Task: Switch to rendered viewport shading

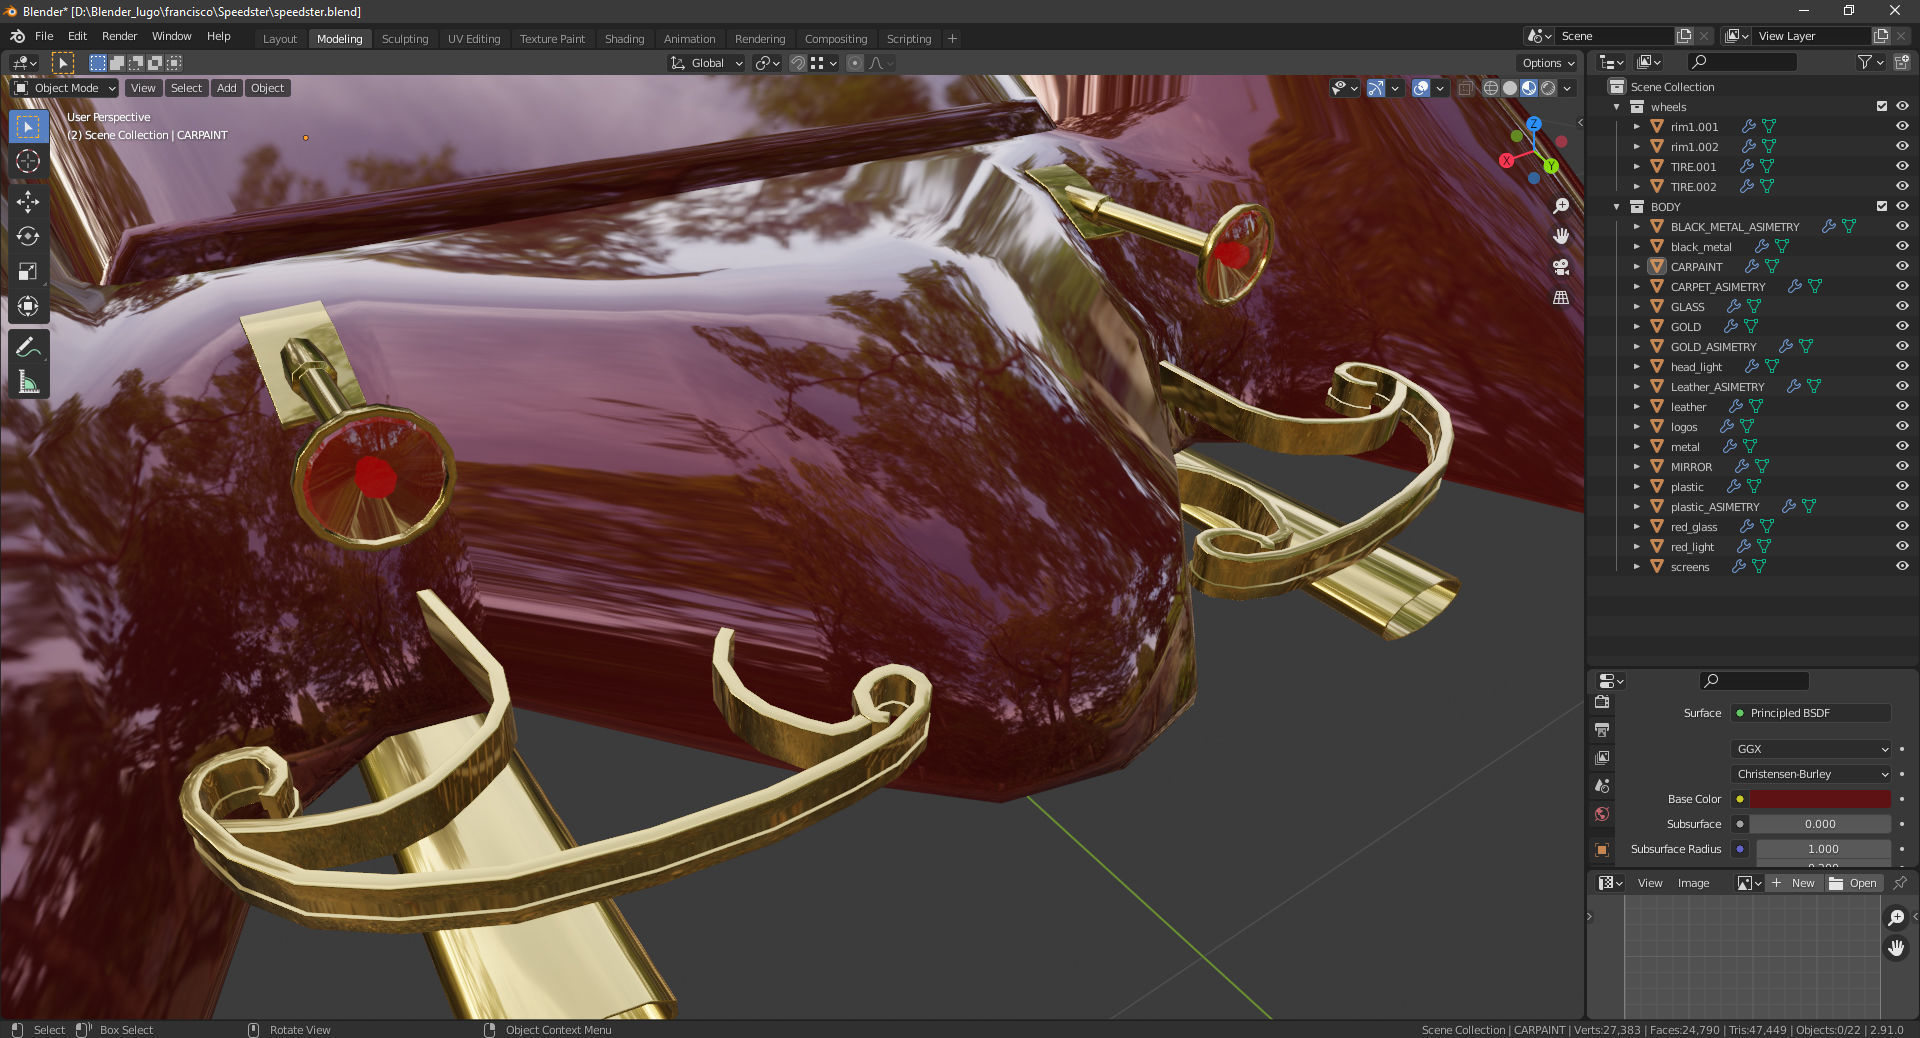Action: click(1548, 88)
